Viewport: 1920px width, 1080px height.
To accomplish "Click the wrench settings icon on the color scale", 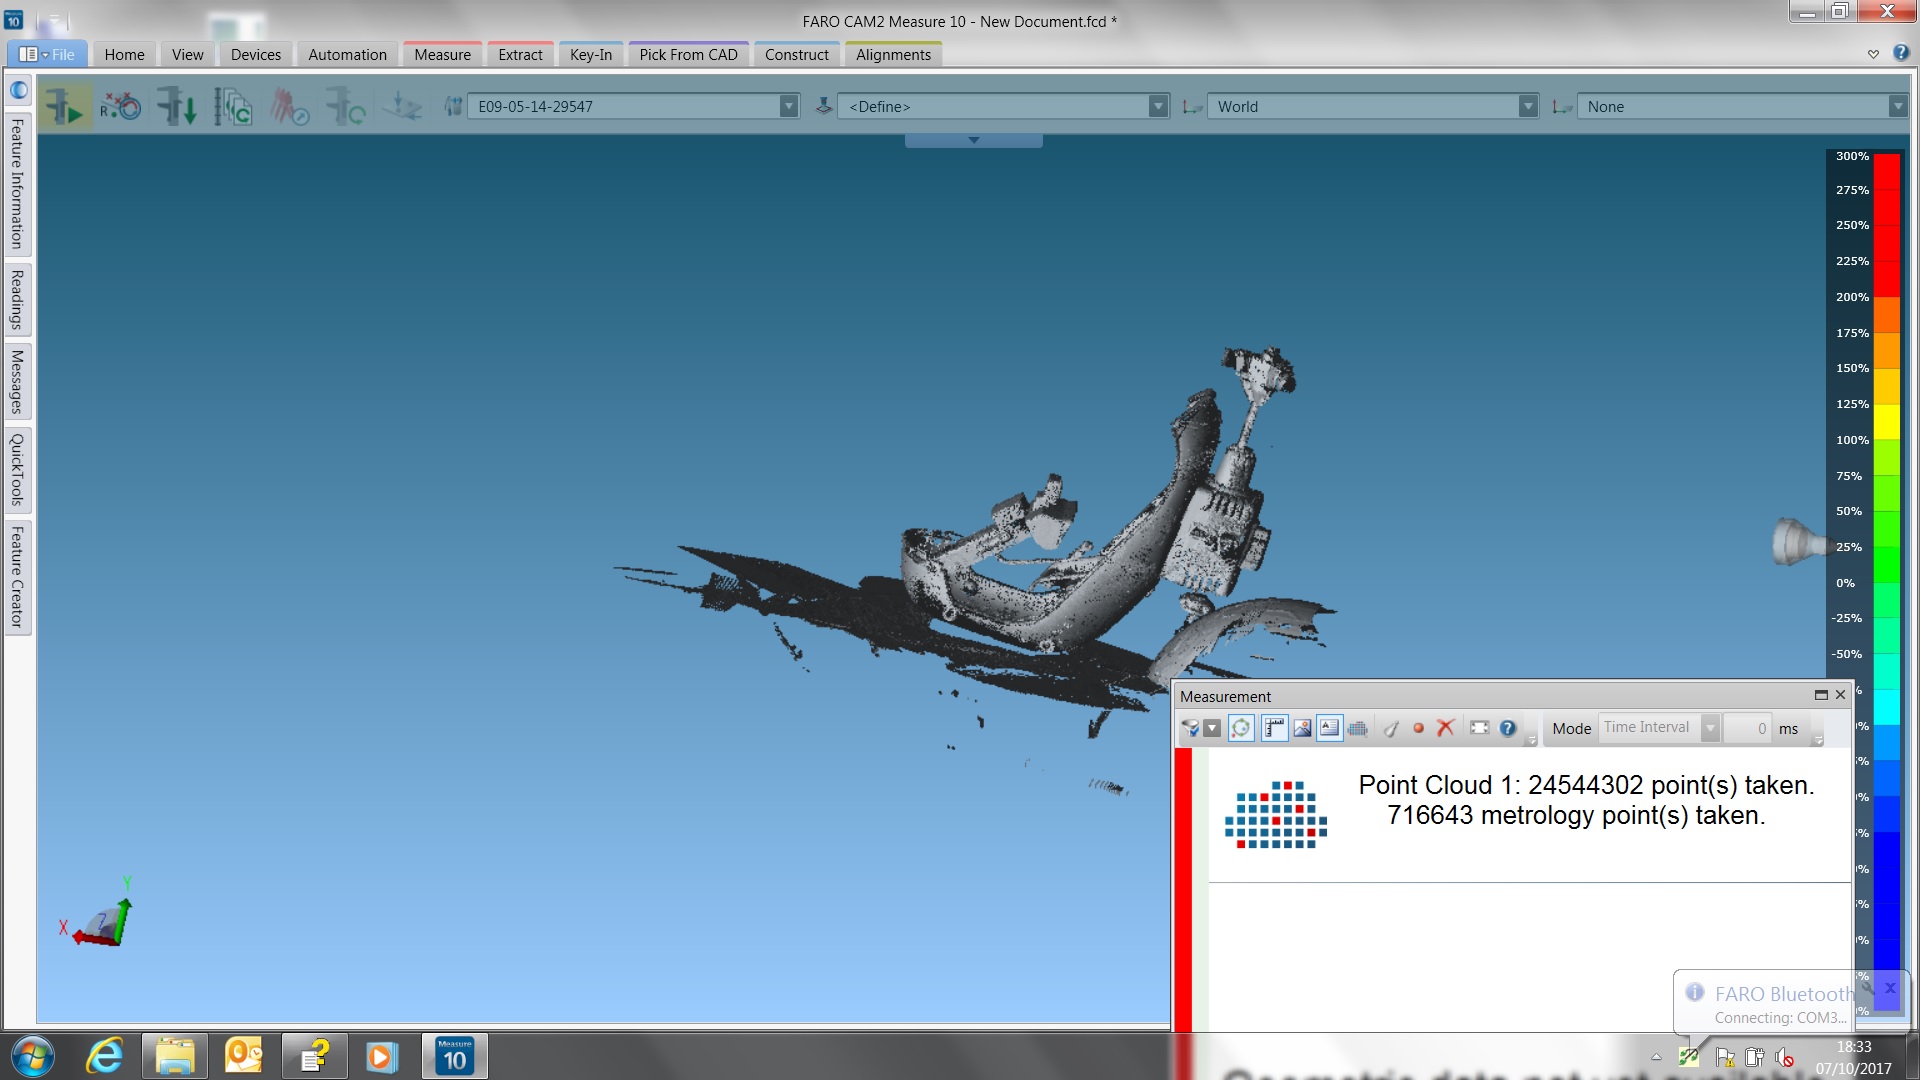I will coord(1866,987).
